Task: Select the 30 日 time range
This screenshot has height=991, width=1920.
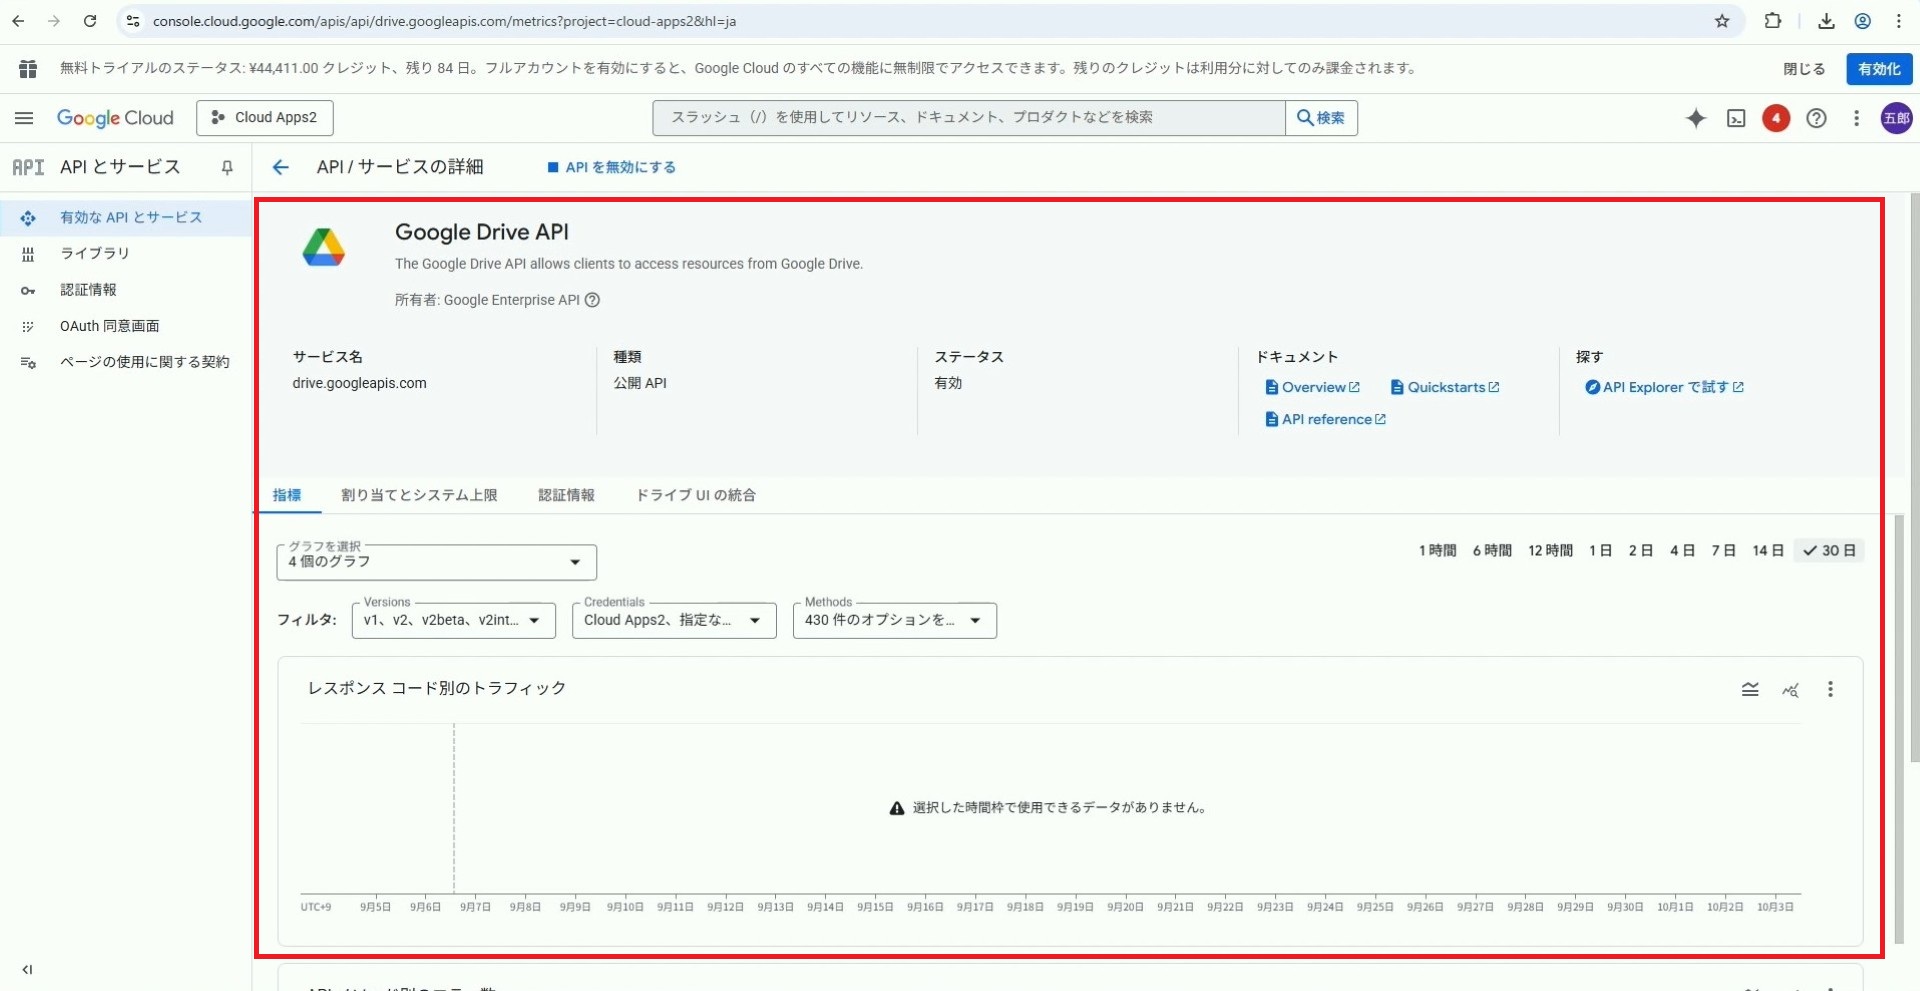Action: (1830, 551)
